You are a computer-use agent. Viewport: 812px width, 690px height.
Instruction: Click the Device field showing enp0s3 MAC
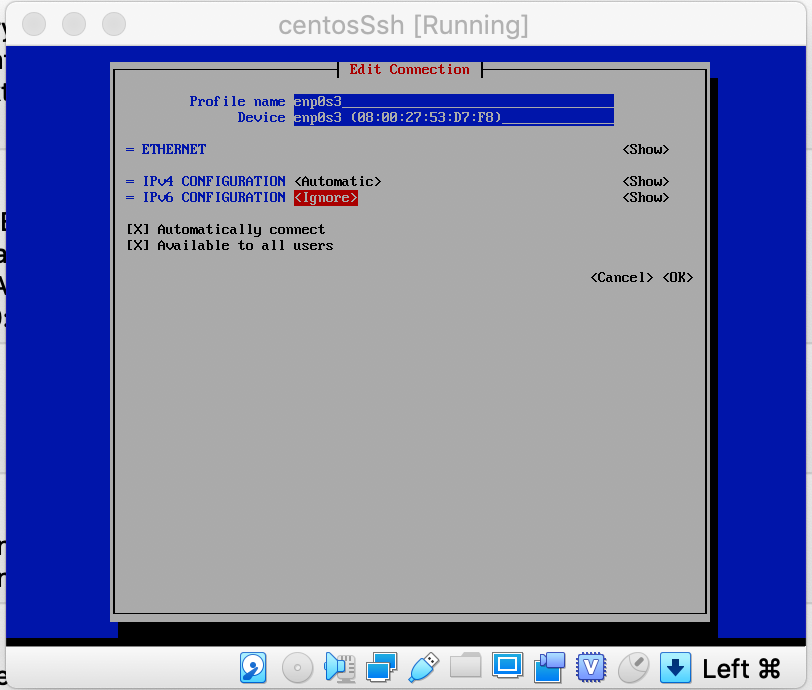point(450,117)
